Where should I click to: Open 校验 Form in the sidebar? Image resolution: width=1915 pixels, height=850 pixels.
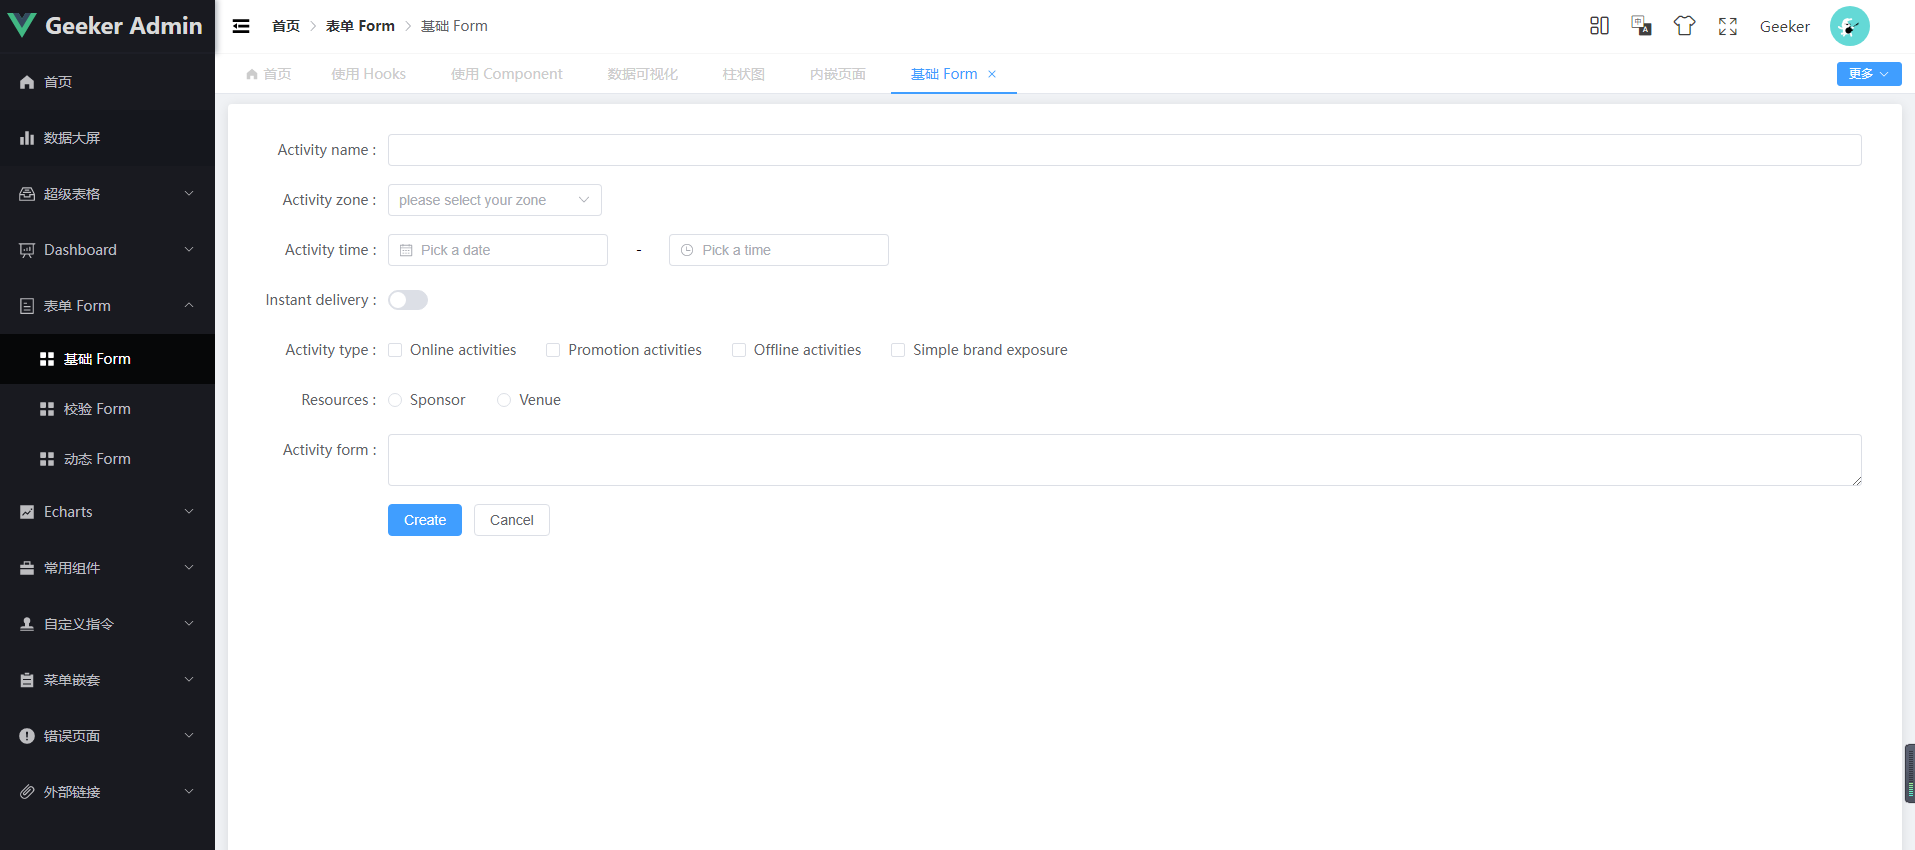97,409
